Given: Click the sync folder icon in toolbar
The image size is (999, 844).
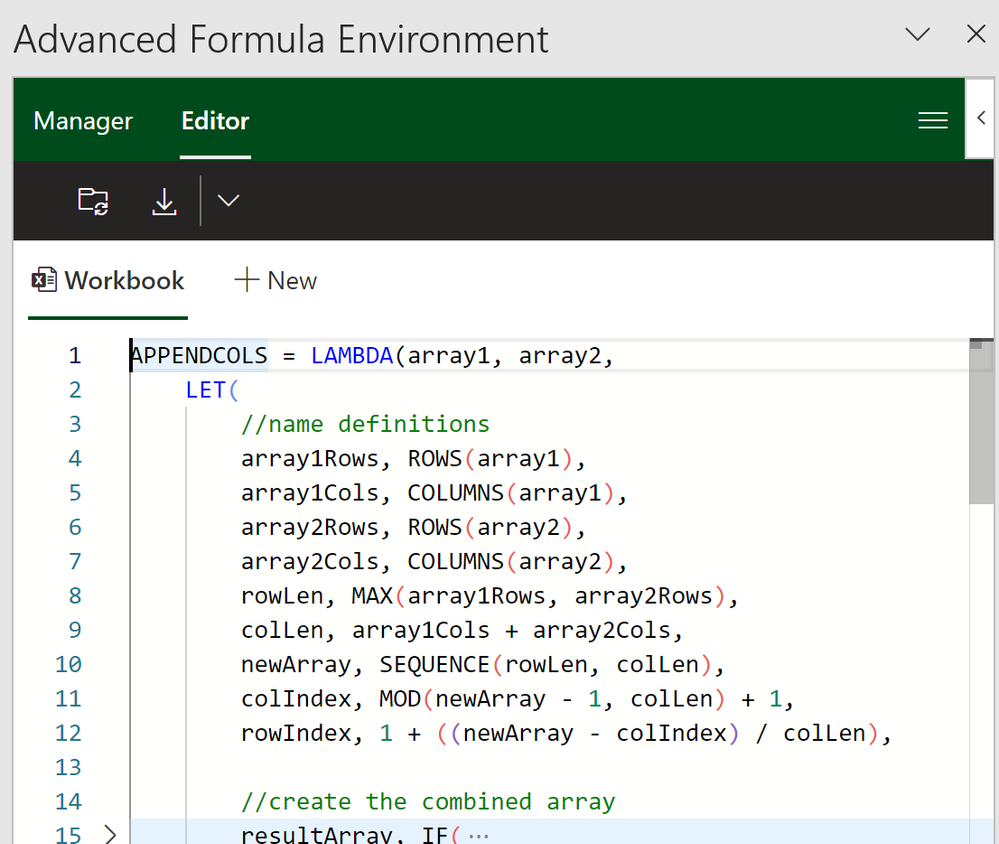Looking at the screenshot, I should [x=92, y=201].
